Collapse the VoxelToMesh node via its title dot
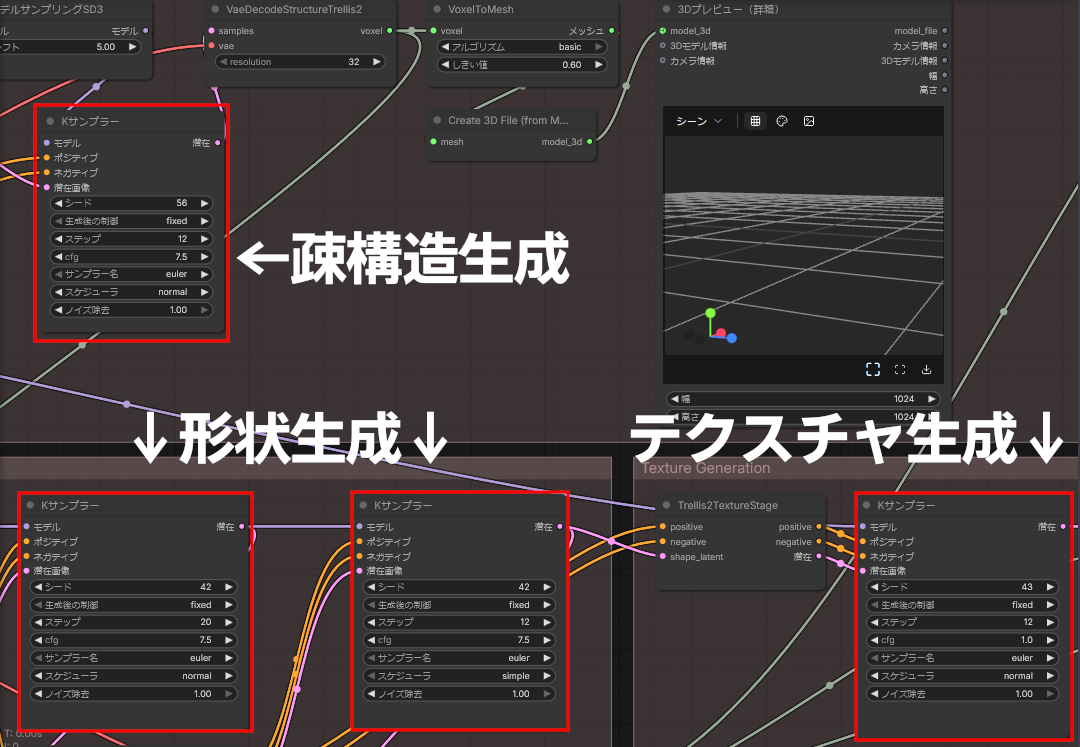 click(x=437, y=10)
